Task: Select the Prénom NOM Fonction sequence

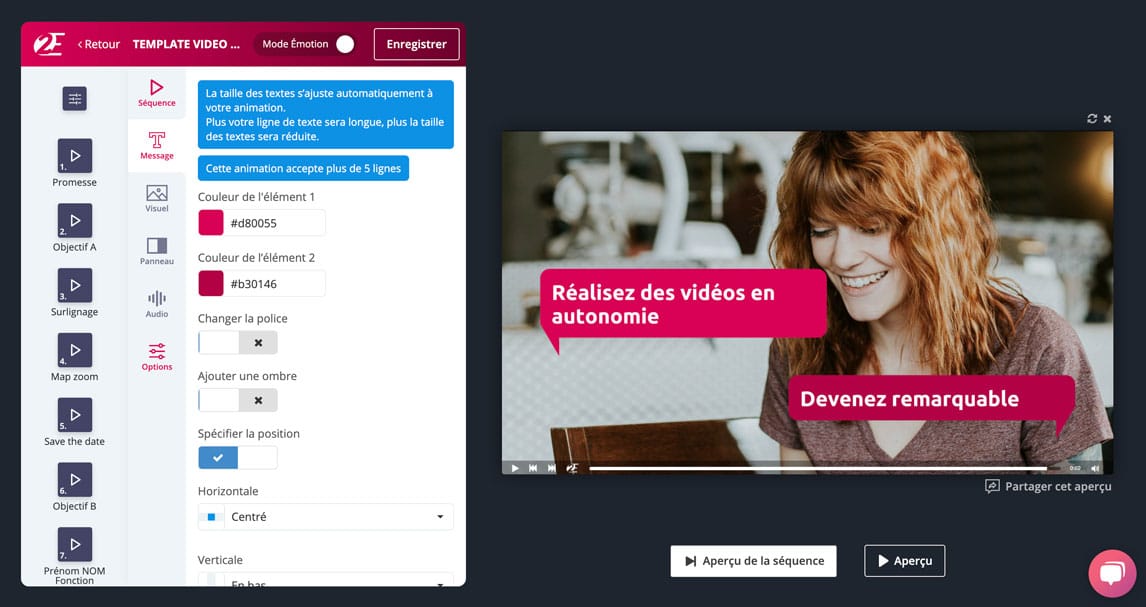Action: [75, 544]
